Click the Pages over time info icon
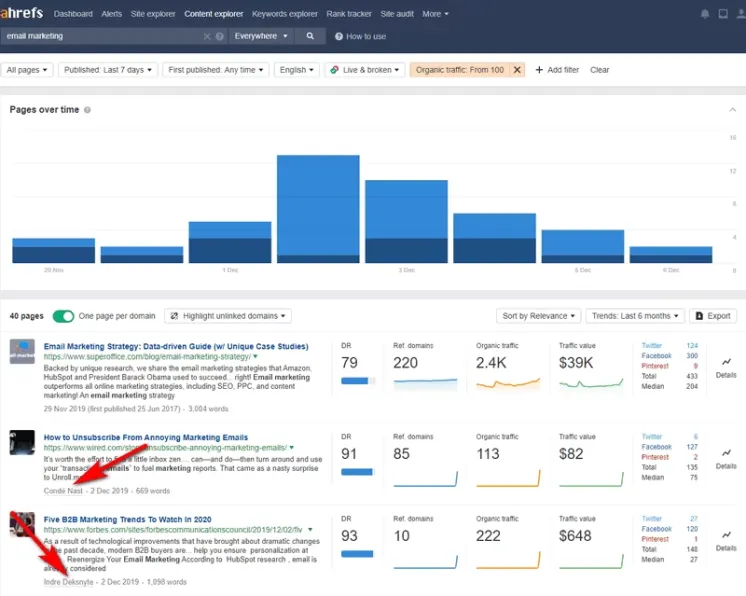 pyautogui.click(x=88, y=110)
